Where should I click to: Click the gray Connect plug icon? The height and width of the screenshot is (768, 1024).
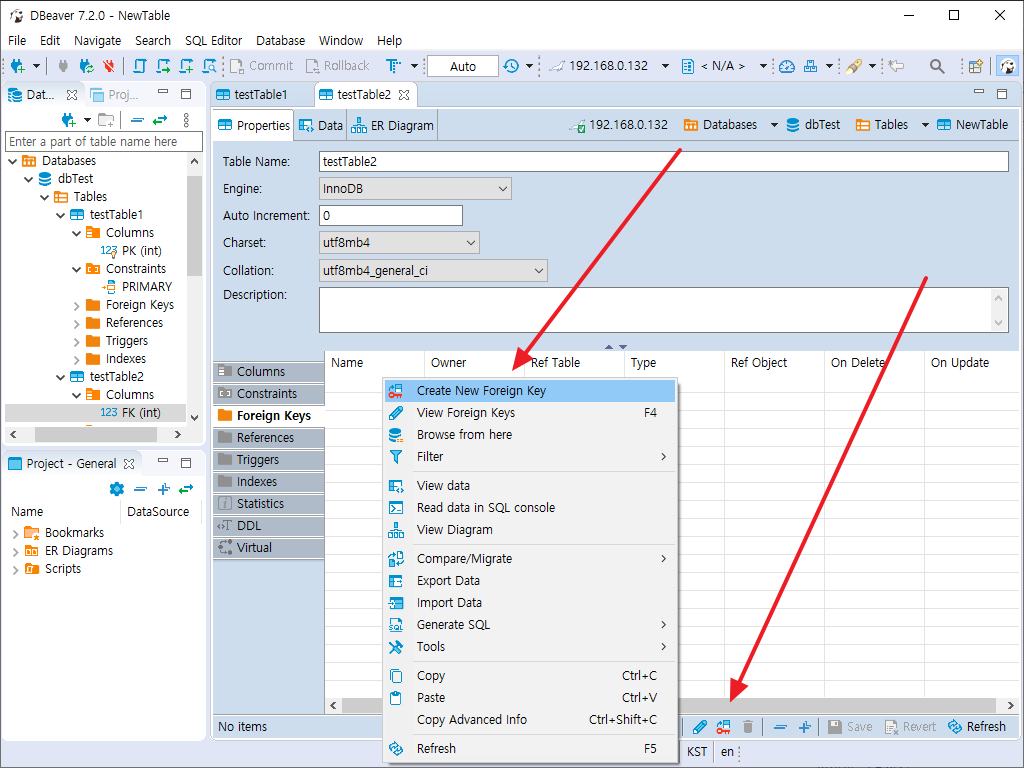point(63,66)
